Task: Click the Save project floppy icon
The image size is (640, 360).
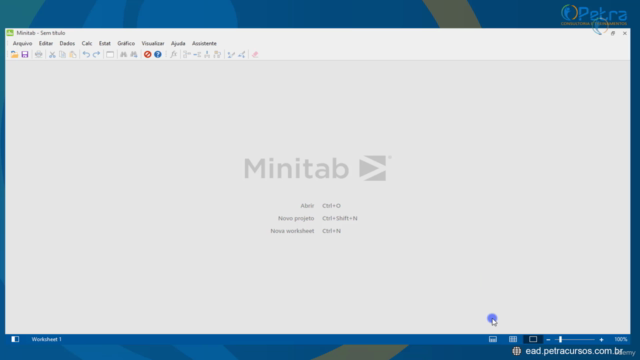Action: (25, 54)
